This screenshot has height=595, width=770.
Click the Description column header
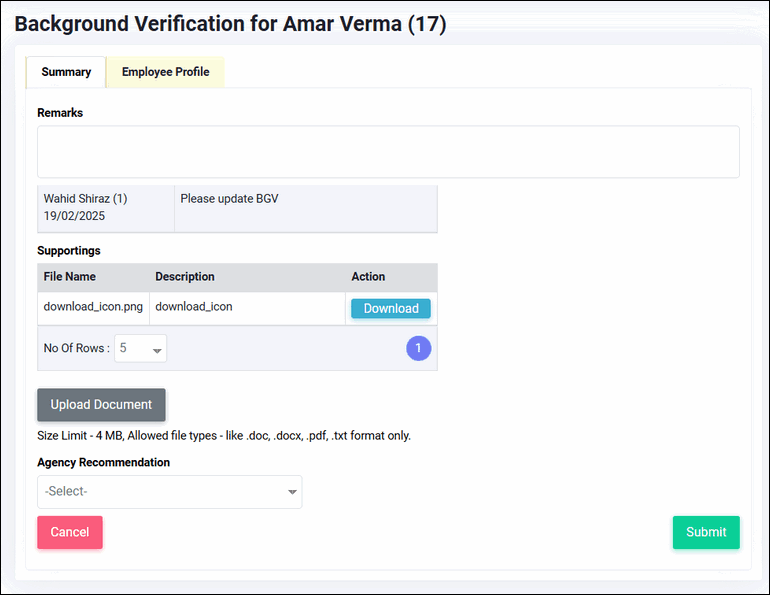pos(185,277)
